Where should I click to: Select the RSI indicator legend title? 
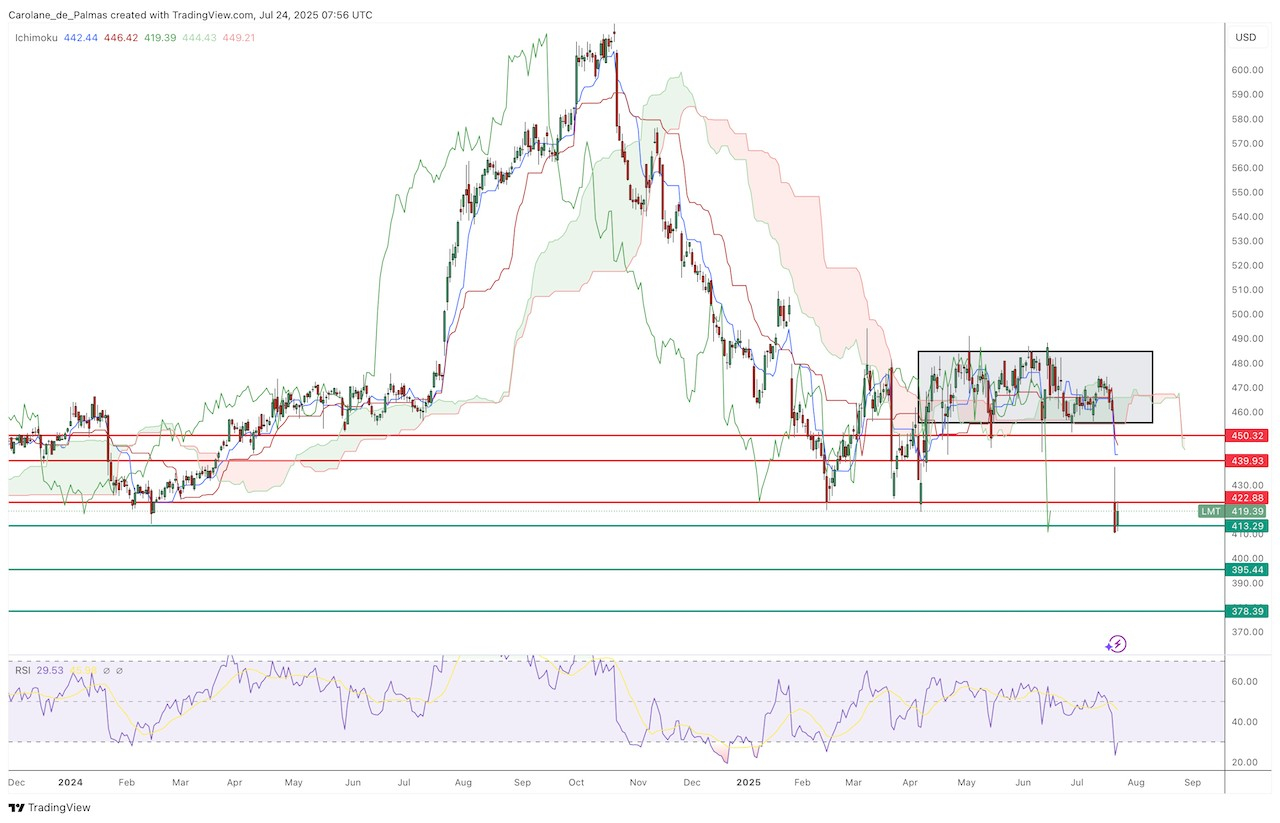(23, 670)
